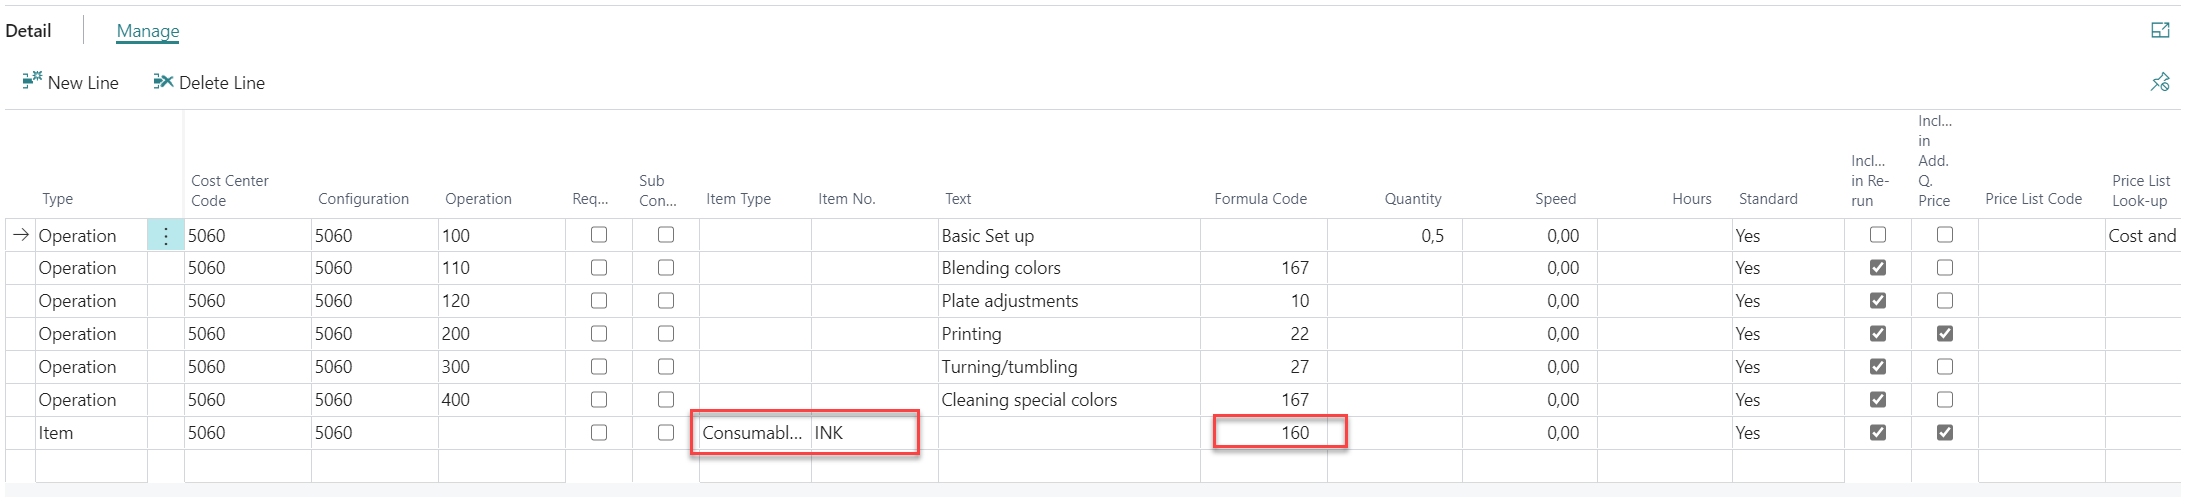Sort by Cost Center Code column header
Screen dimensions: 2198x497
pos(230,190)
